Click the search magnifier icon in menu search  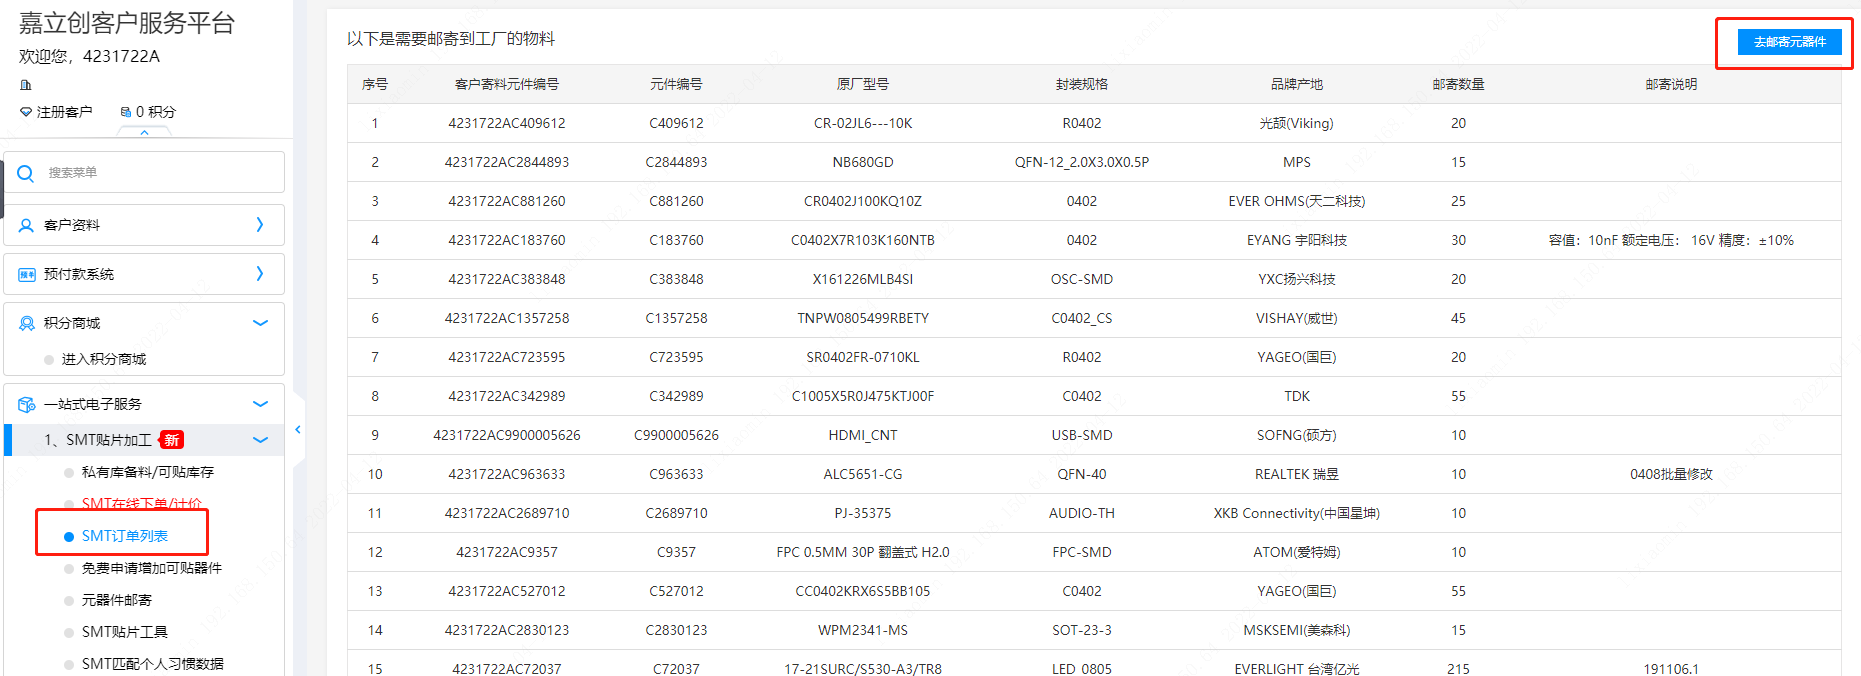[x=26, y=173]
